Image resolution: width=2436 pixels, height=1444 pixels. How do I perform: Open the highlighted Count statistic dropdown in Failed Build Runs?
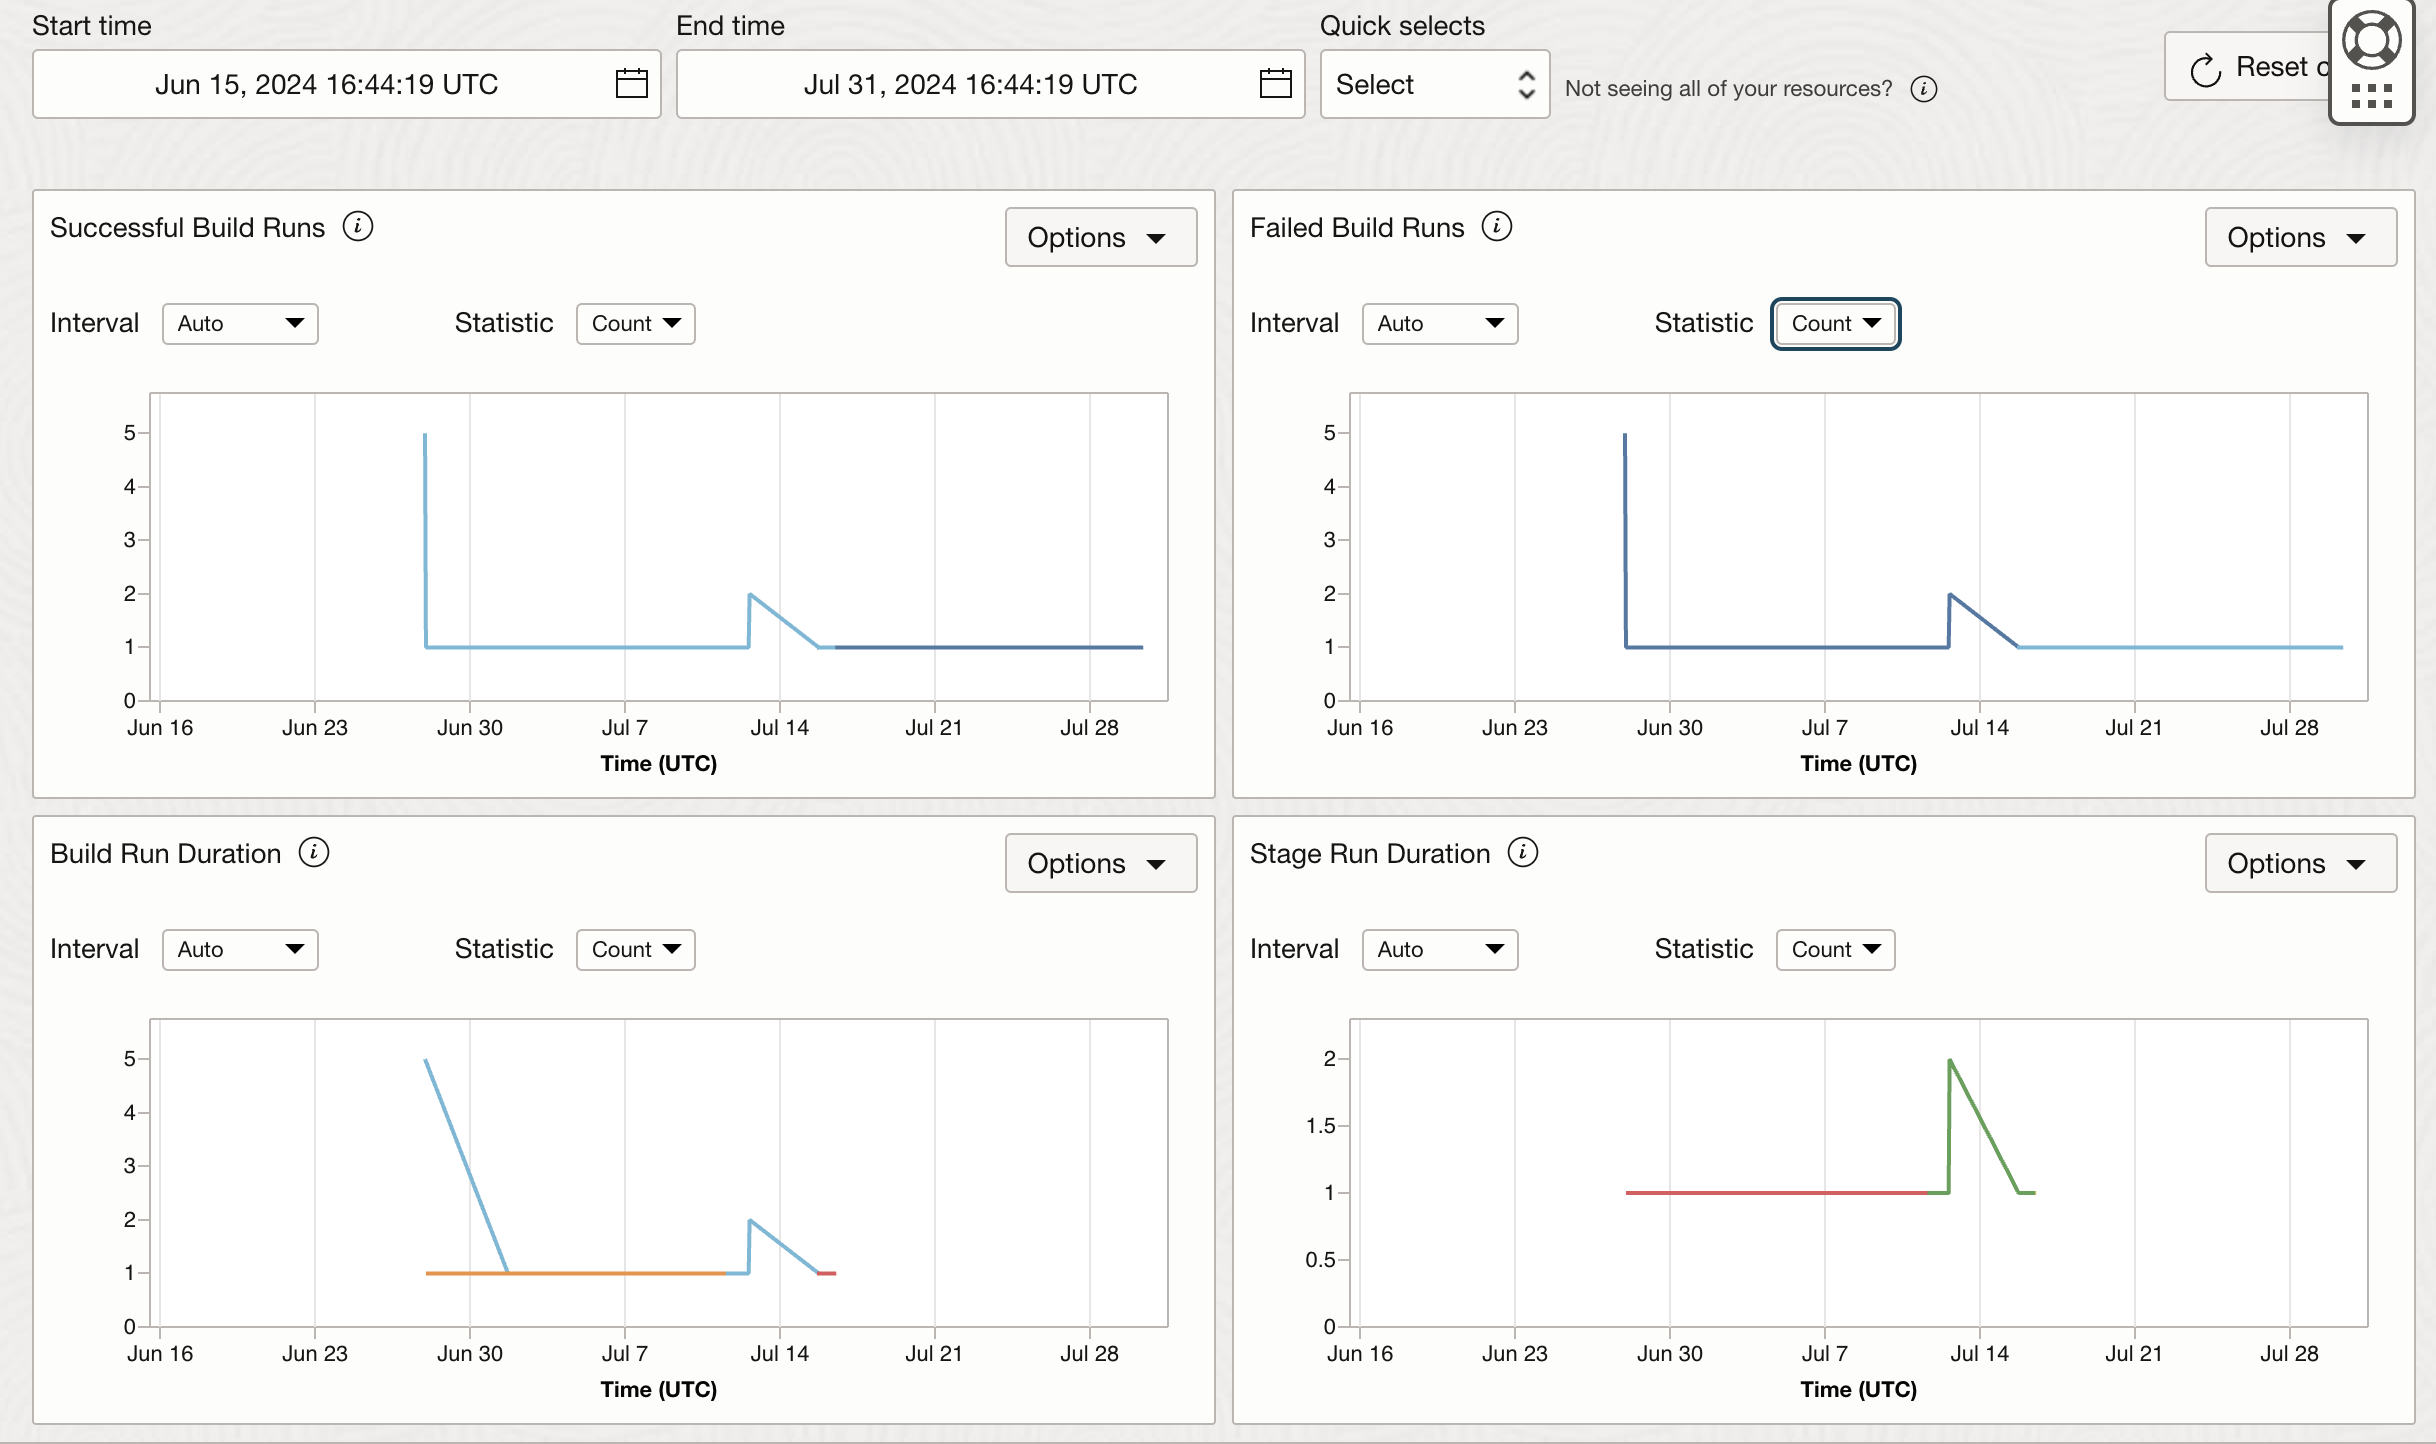tap(1834, 323)
